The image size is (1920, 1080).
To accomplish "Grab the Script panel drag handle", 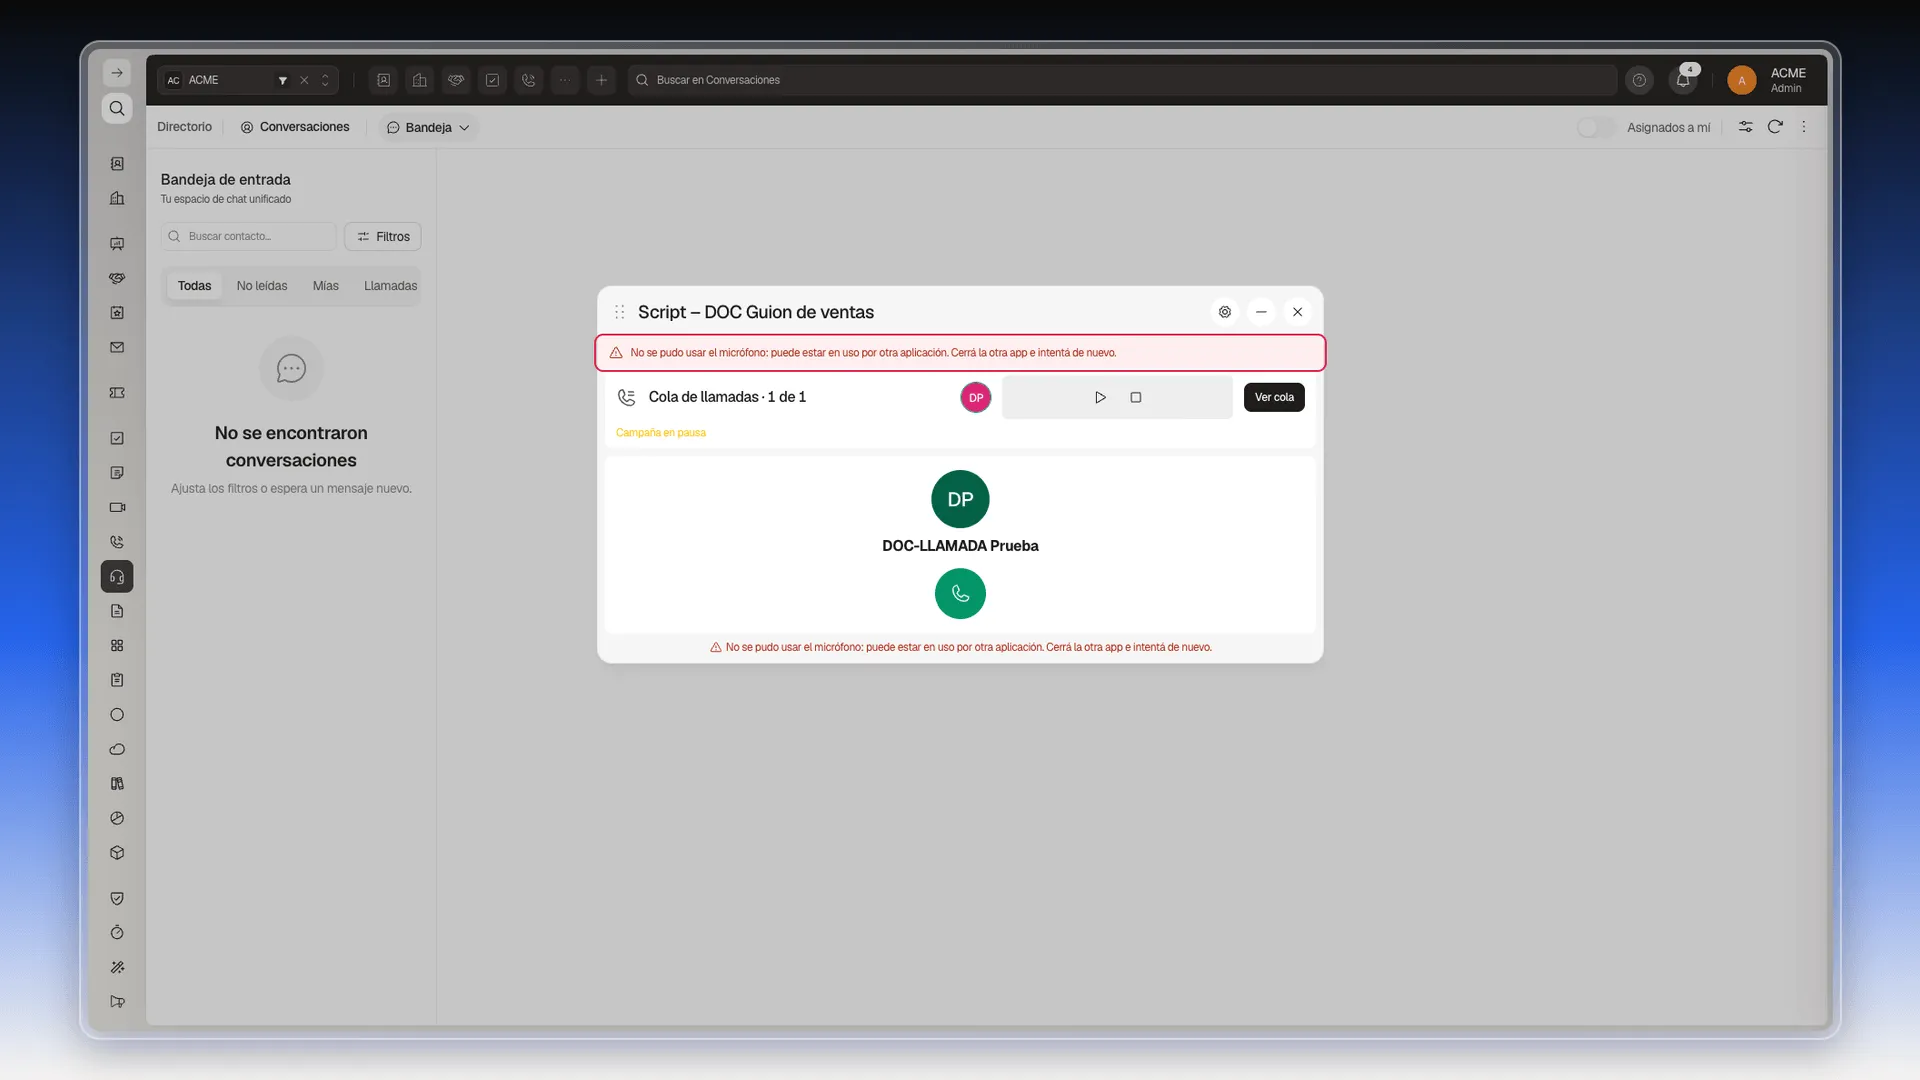I will point(620,312).
